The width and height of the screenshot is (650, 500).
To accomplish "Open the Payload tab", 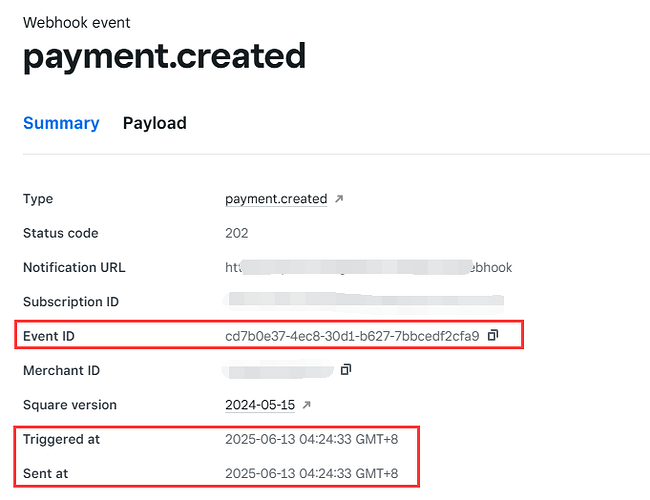I will (x=154, y=123).
